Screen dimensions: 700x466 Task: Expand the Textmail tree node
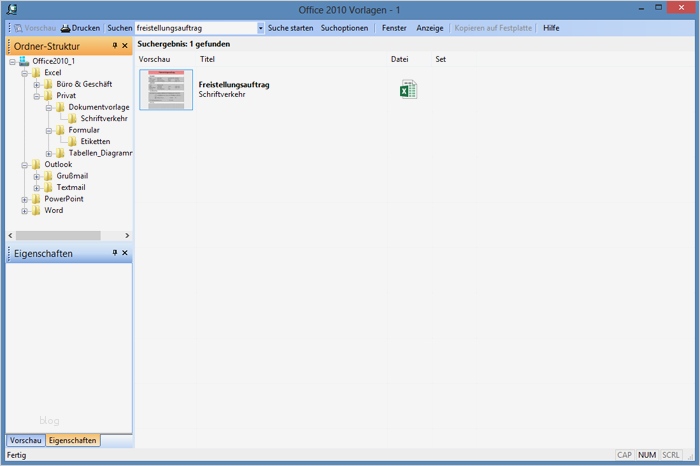tap(37, 188)
